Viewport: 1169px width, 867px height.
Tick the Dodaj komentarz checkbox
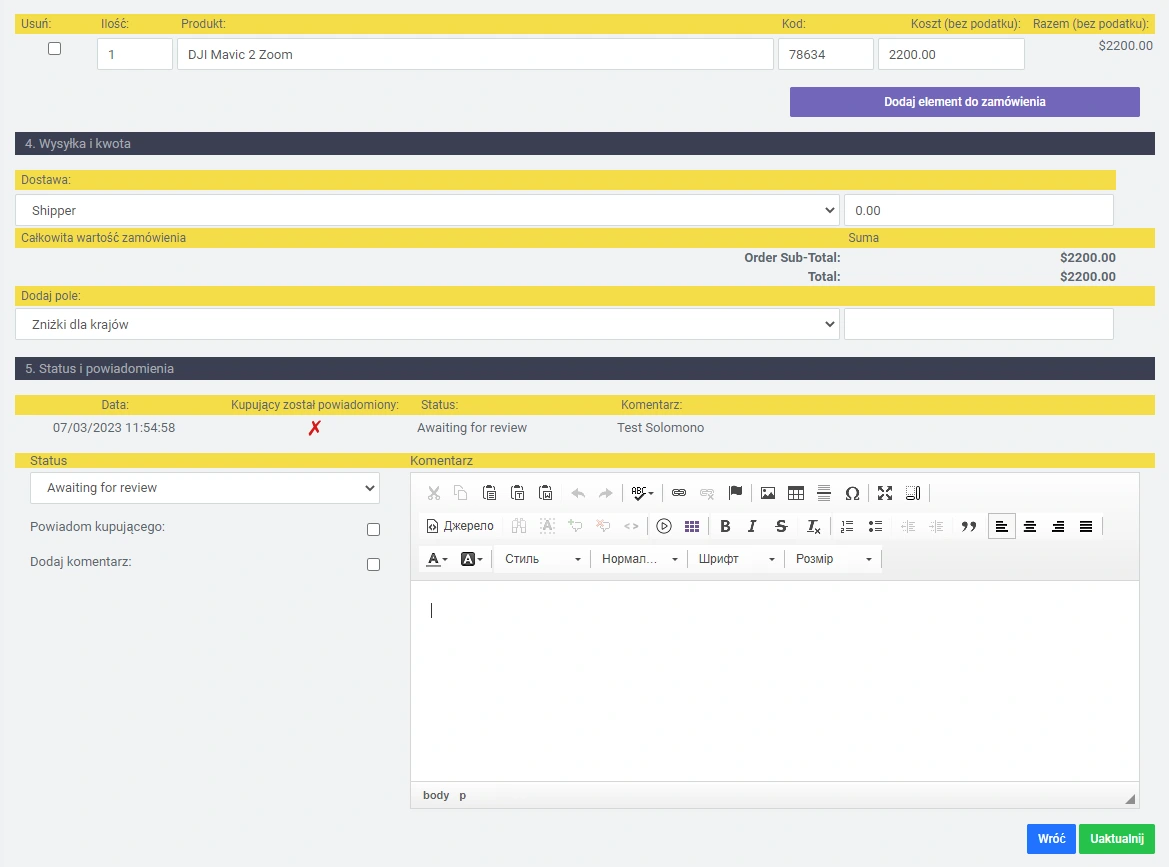[x=373, y=564]
